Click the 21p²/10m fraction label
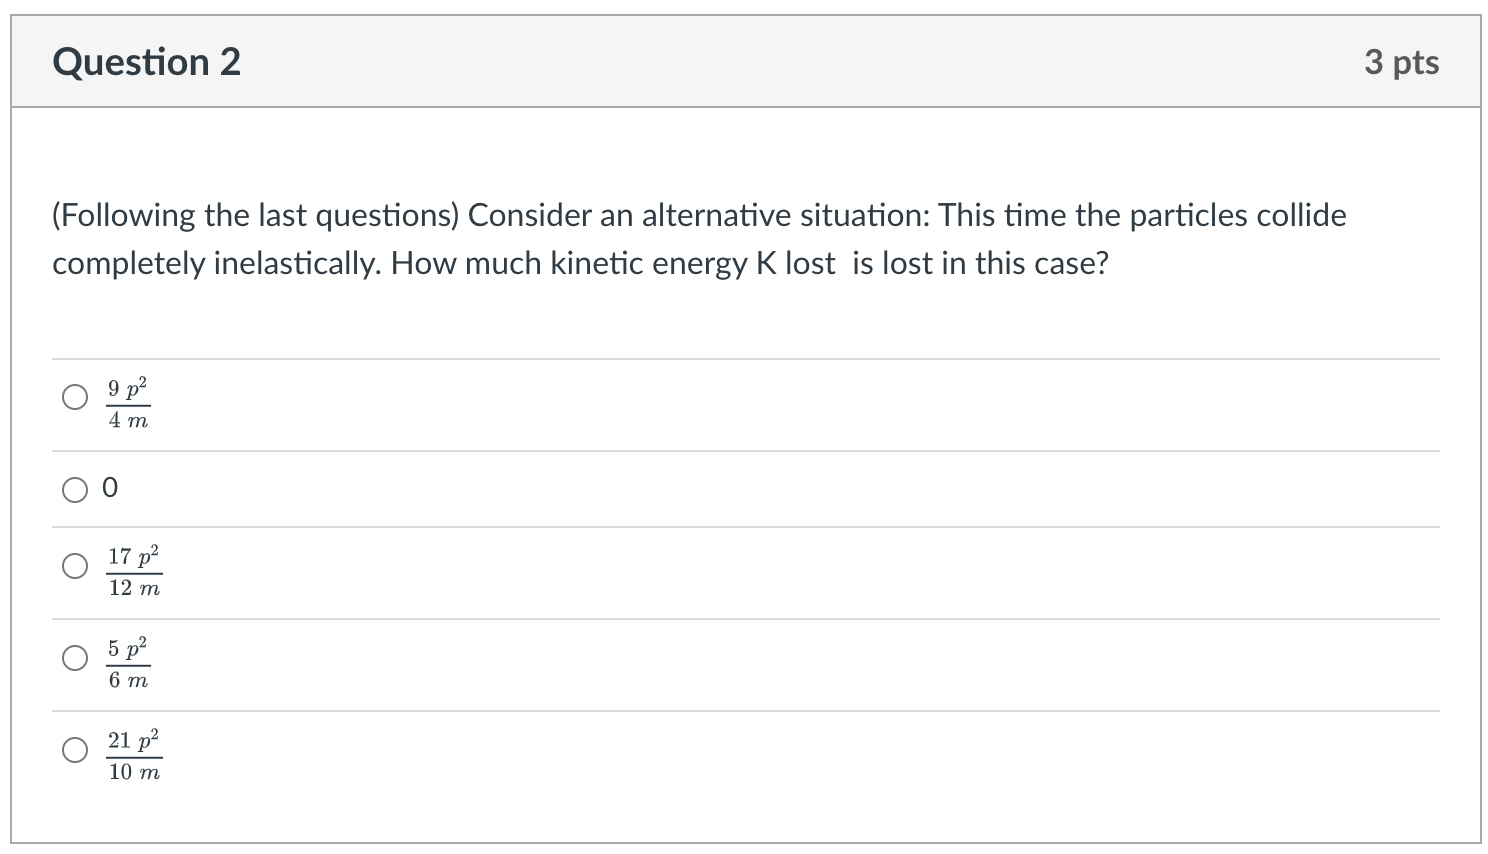Screen dimensions: 1488x854 [134, 756]
